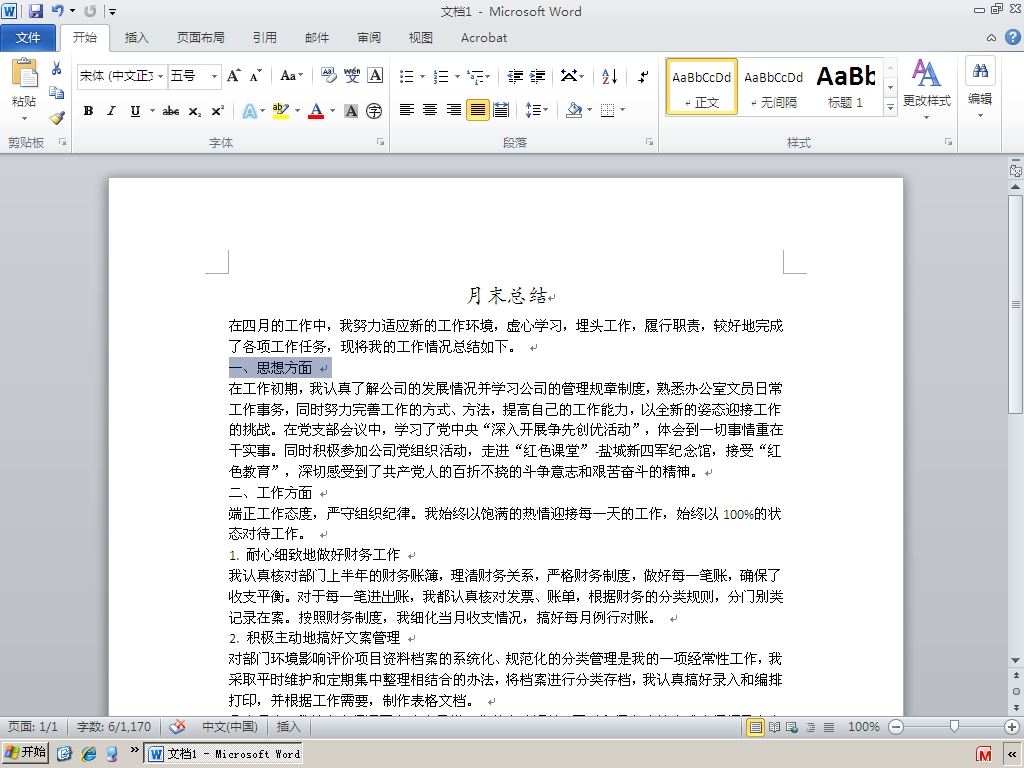
Task: Apply the 无间隔 style
Action: click(774, 87)
